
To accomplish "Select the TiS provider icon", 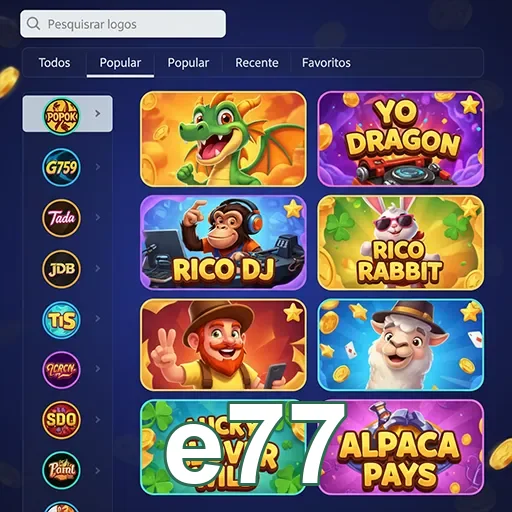I will coord(61,320).
